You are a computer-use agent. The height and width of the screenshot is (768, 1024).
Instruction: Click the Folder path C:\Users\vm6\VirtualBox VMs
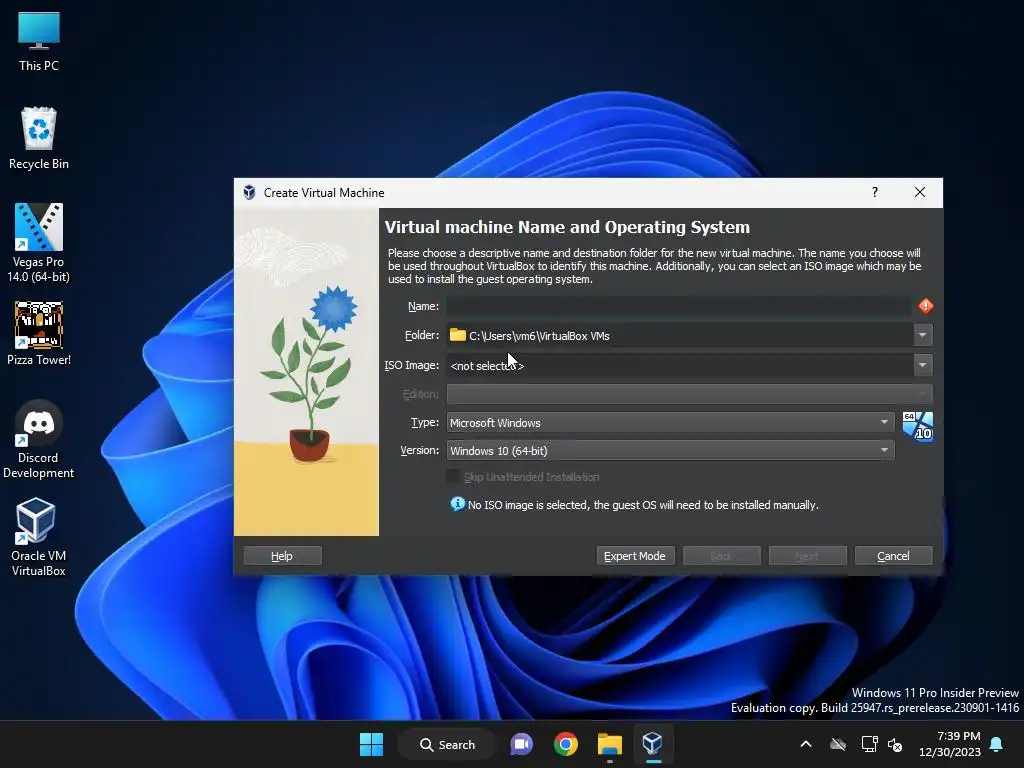(x=539, y=336)
